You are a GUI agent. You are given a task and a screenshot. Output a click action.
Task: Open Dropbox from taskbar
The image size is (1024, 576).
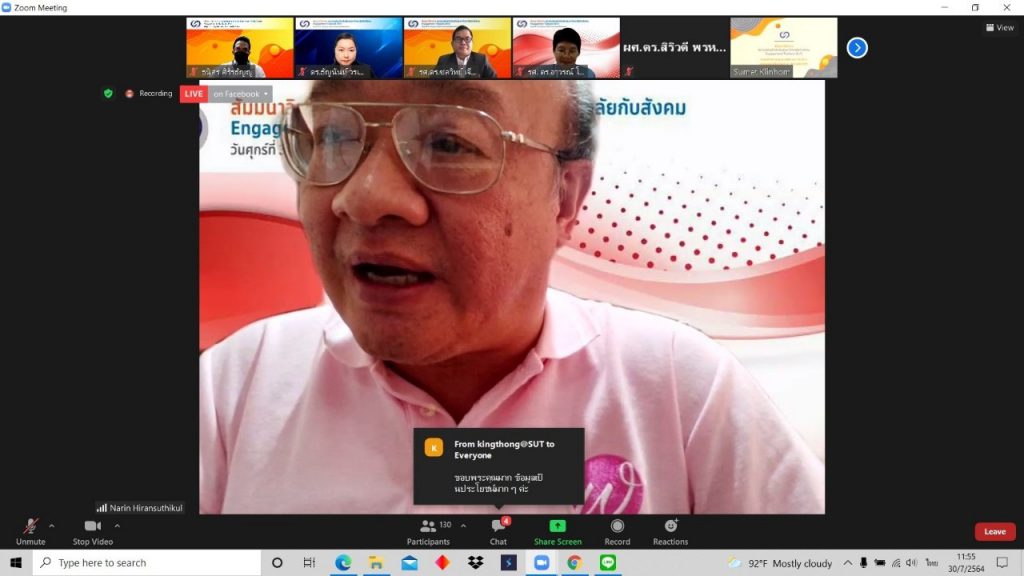click(475, 562)
